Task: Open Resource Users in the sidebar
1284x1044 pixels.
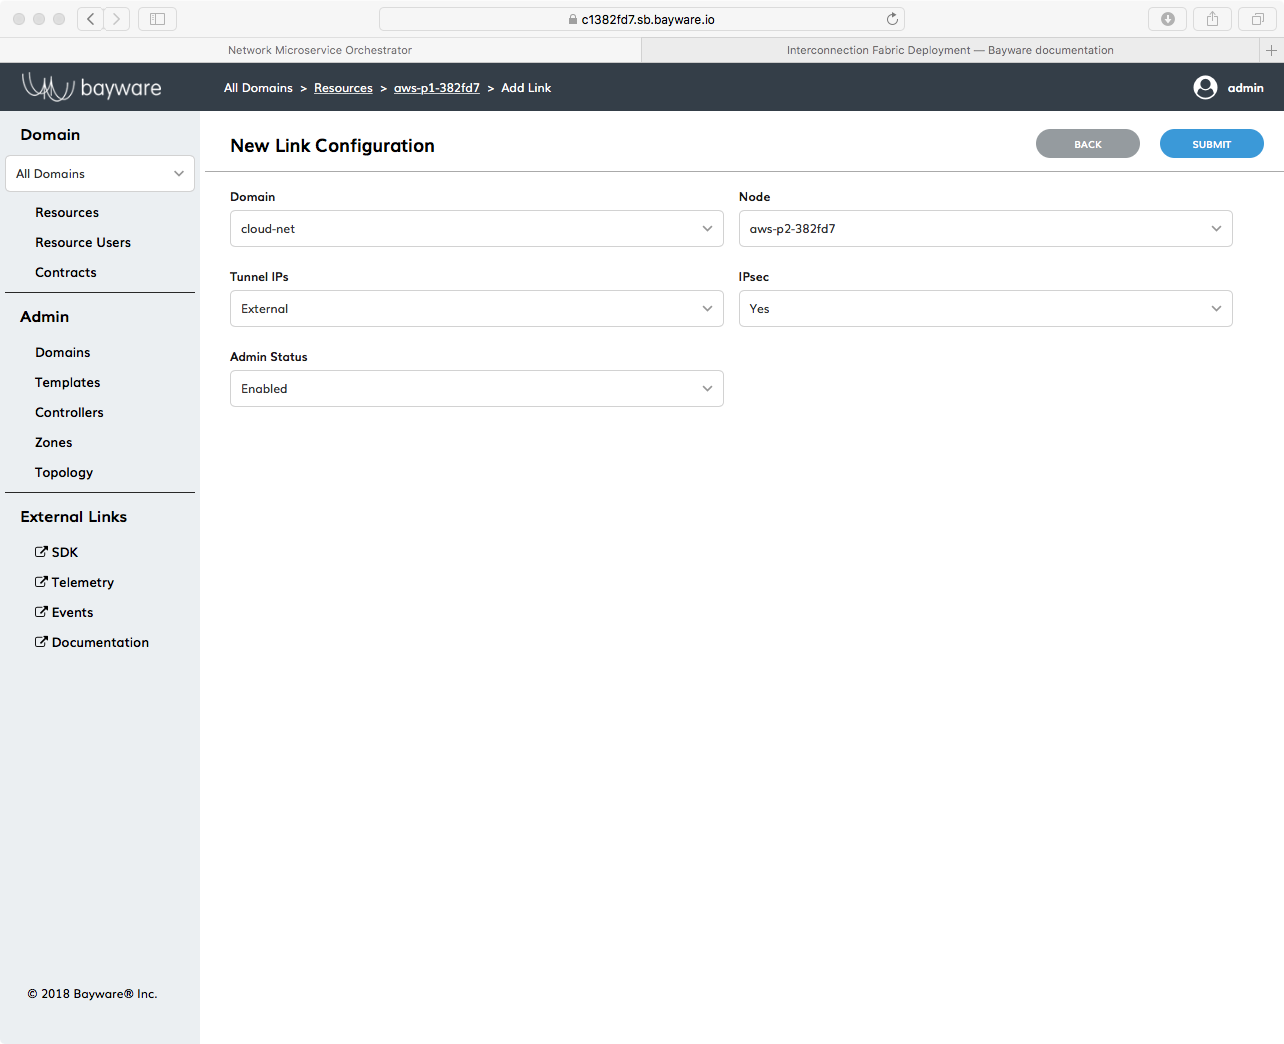Action: click(83, 243)
